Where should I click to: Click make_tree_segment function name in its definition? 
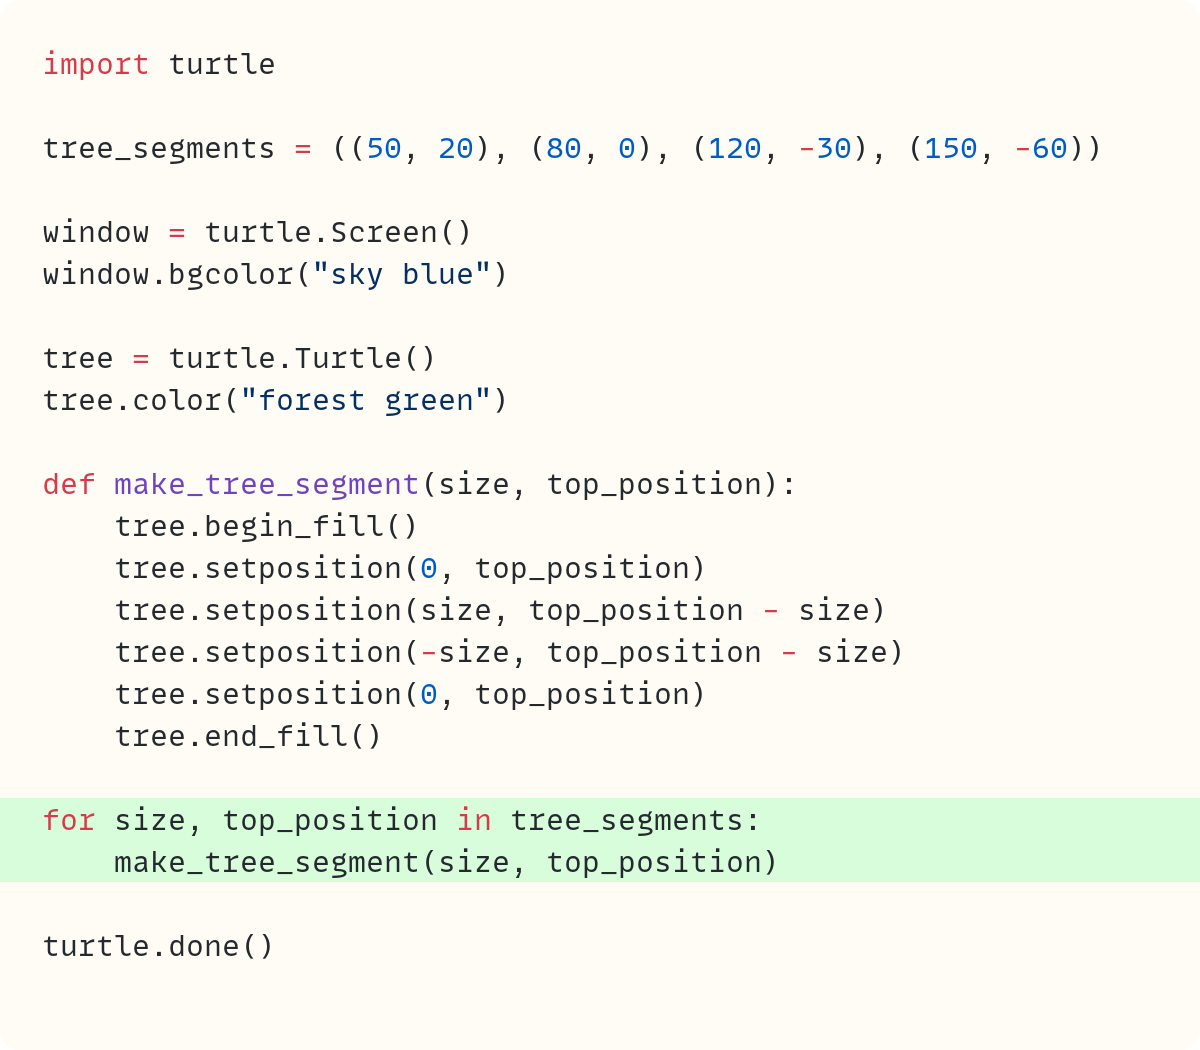click(266, 484)
